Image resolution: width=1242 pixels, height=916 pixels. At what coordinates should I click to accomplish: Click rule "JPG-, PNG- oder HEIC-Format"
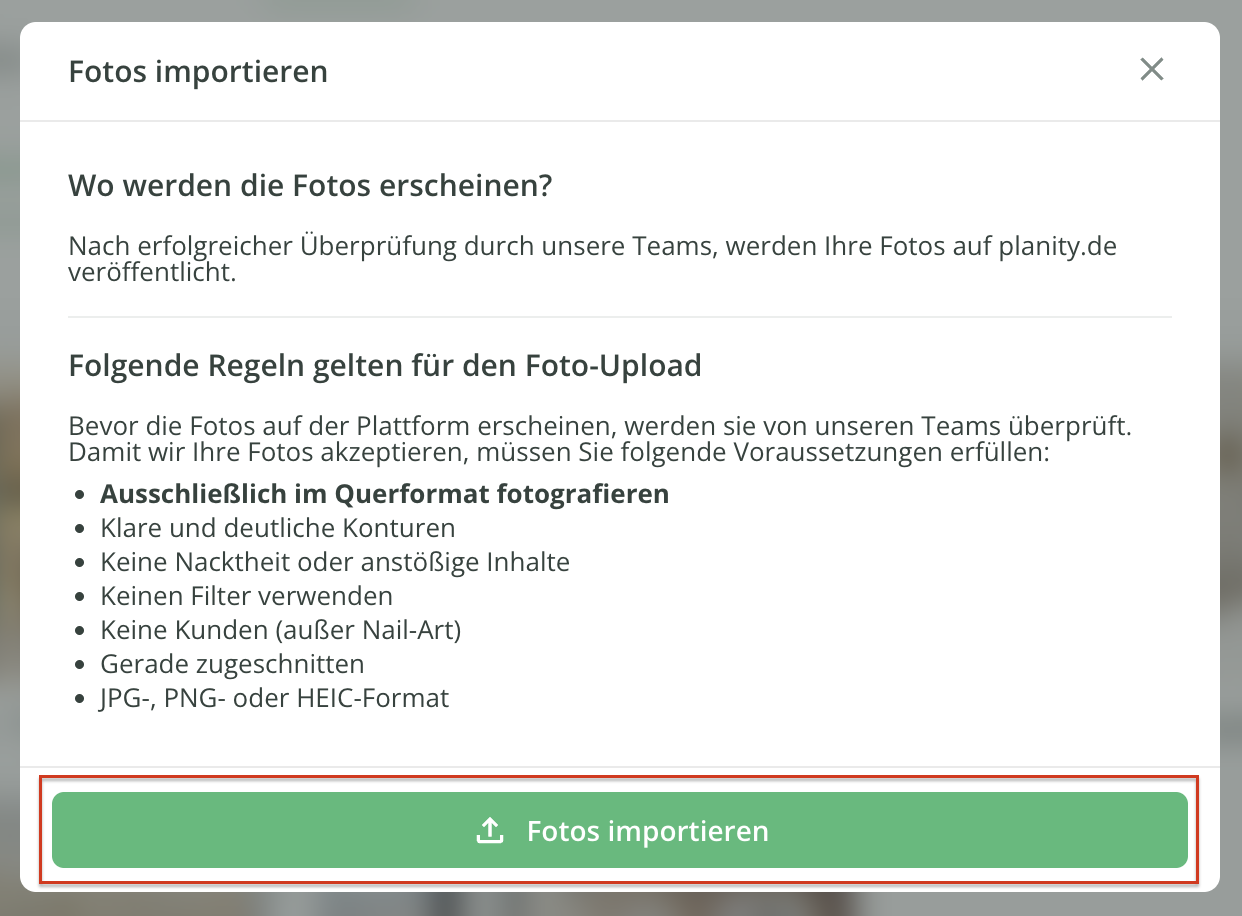click(x=274, y=698)
